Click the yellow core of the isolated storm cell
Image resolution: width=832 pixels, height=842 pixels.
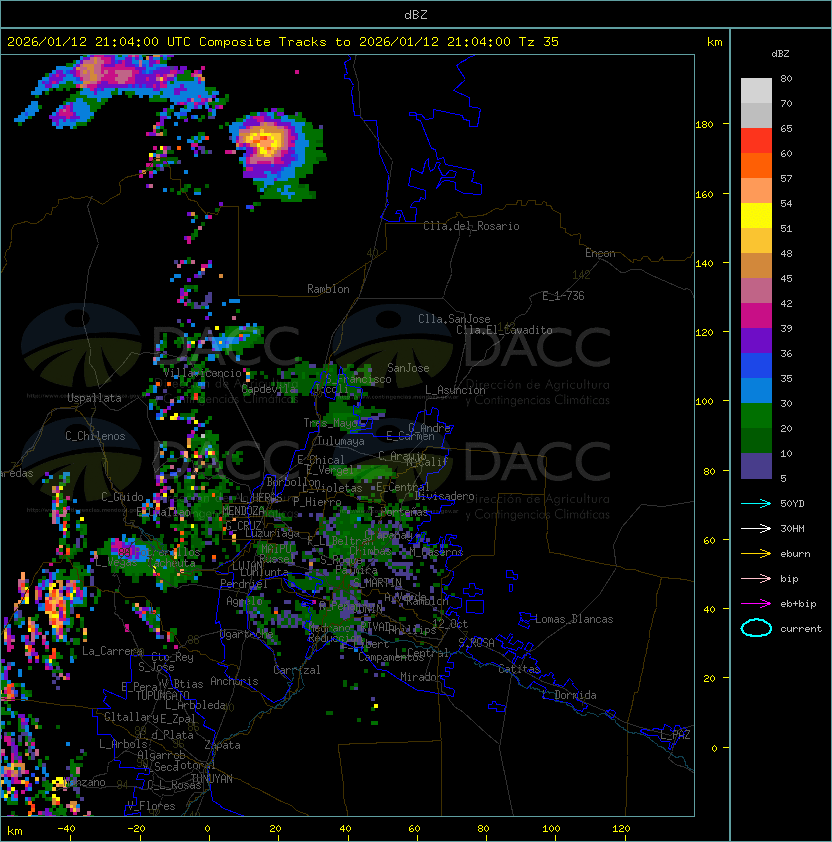(267, 143)
